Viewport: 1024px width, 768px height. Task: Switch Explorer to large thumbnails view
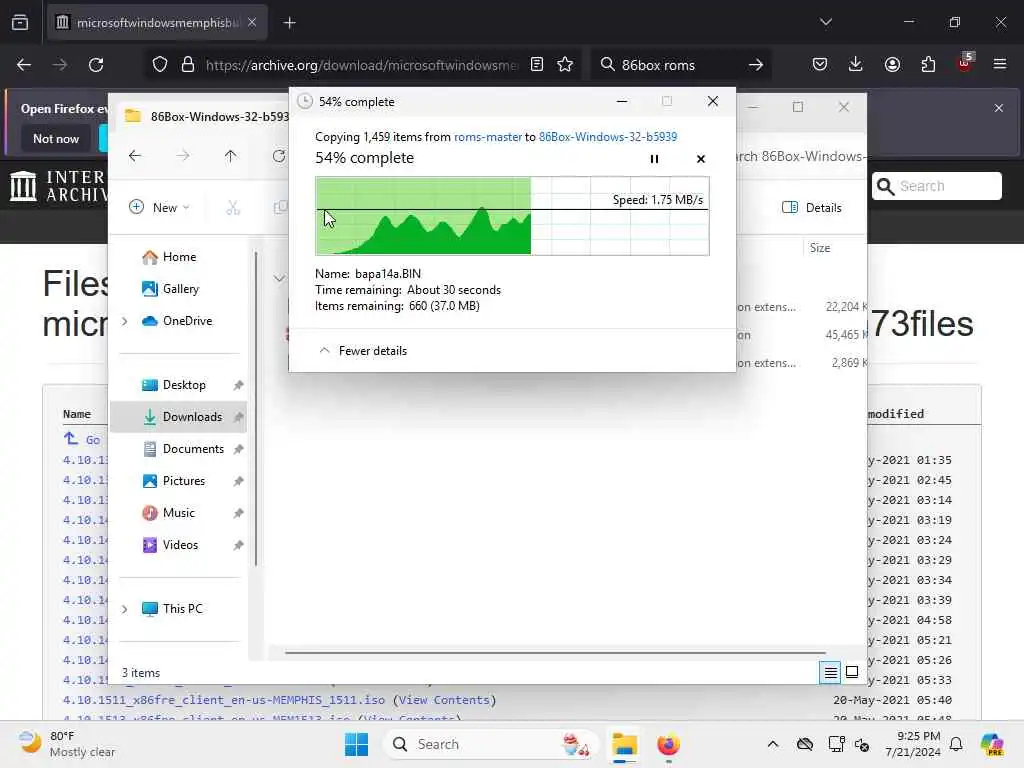click(x=852, y=672)
